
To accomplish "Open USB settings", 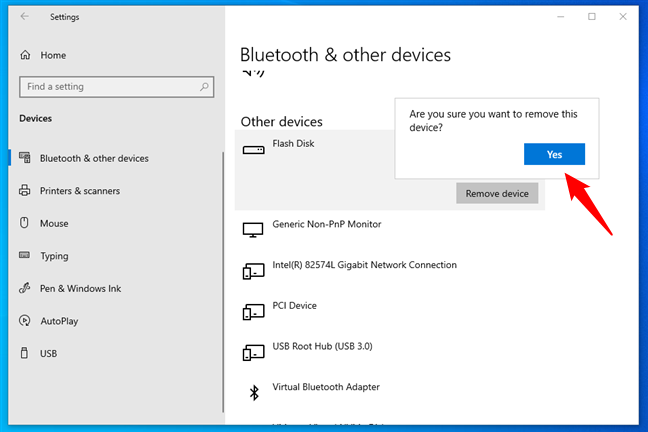I will point(48,354).
